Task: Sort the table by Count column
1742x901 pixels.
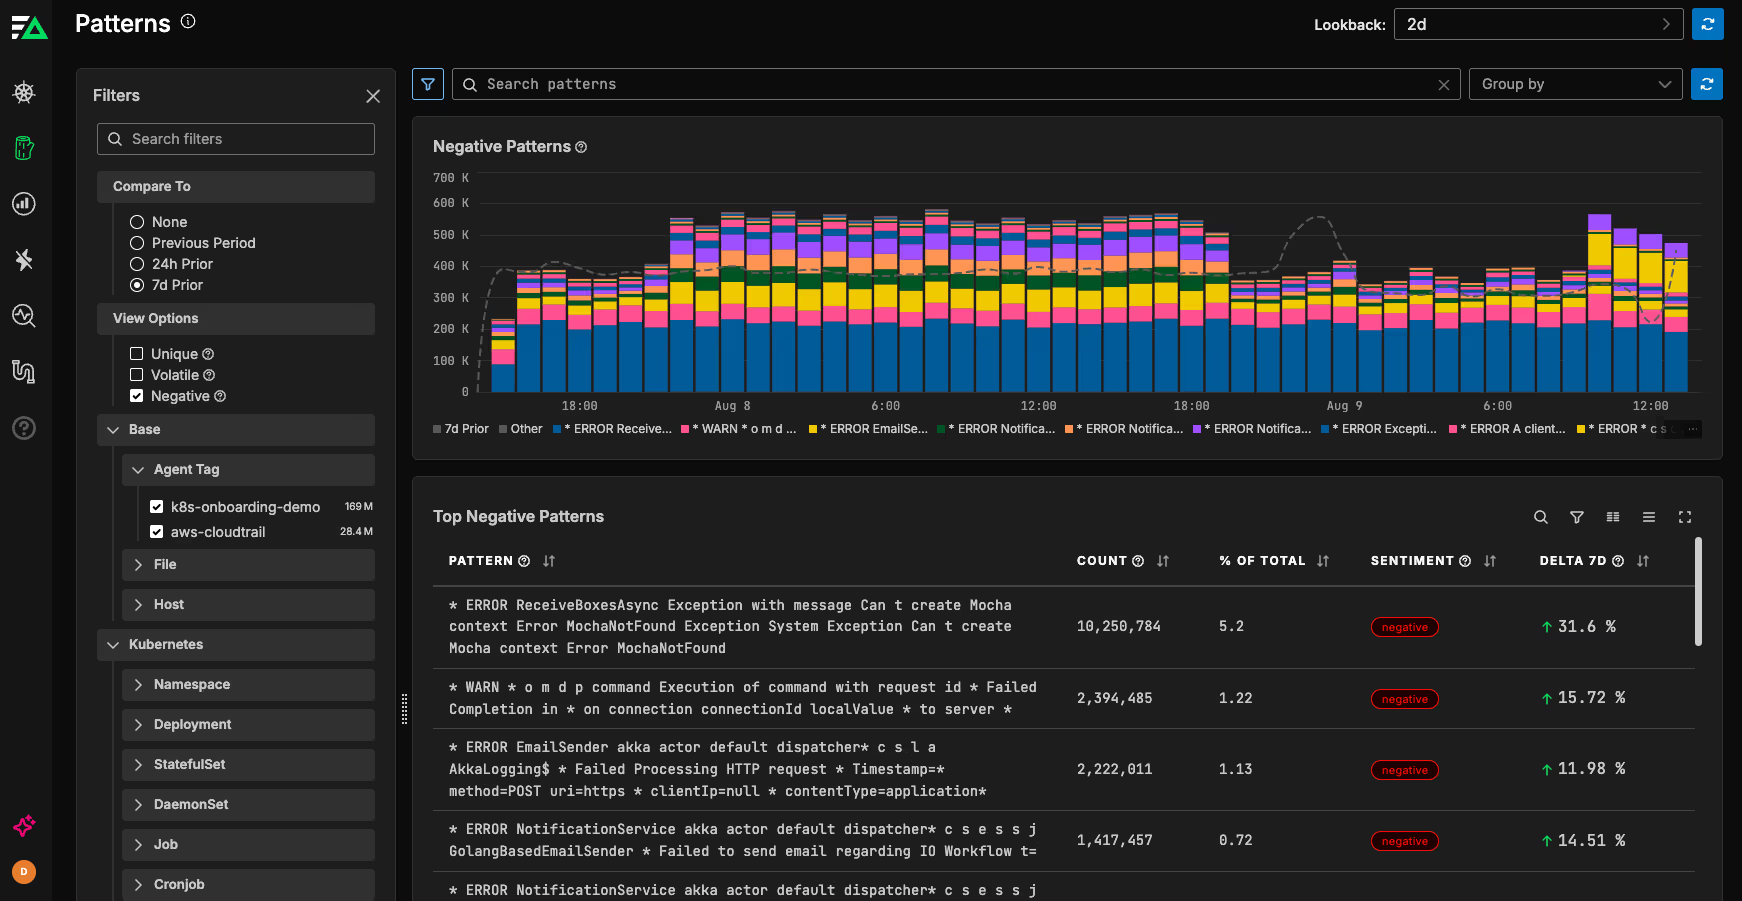Action: point(1162,561)
